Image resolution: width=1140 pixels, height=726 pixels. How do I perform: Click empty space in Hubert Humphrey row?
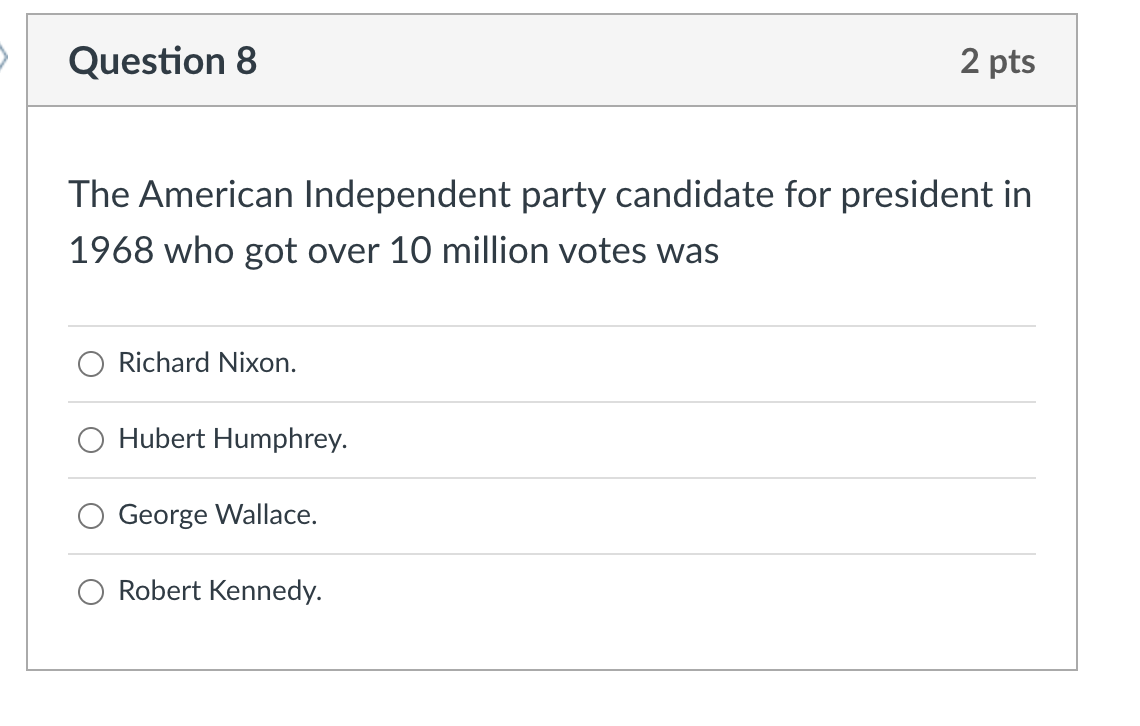coord(691,440)
